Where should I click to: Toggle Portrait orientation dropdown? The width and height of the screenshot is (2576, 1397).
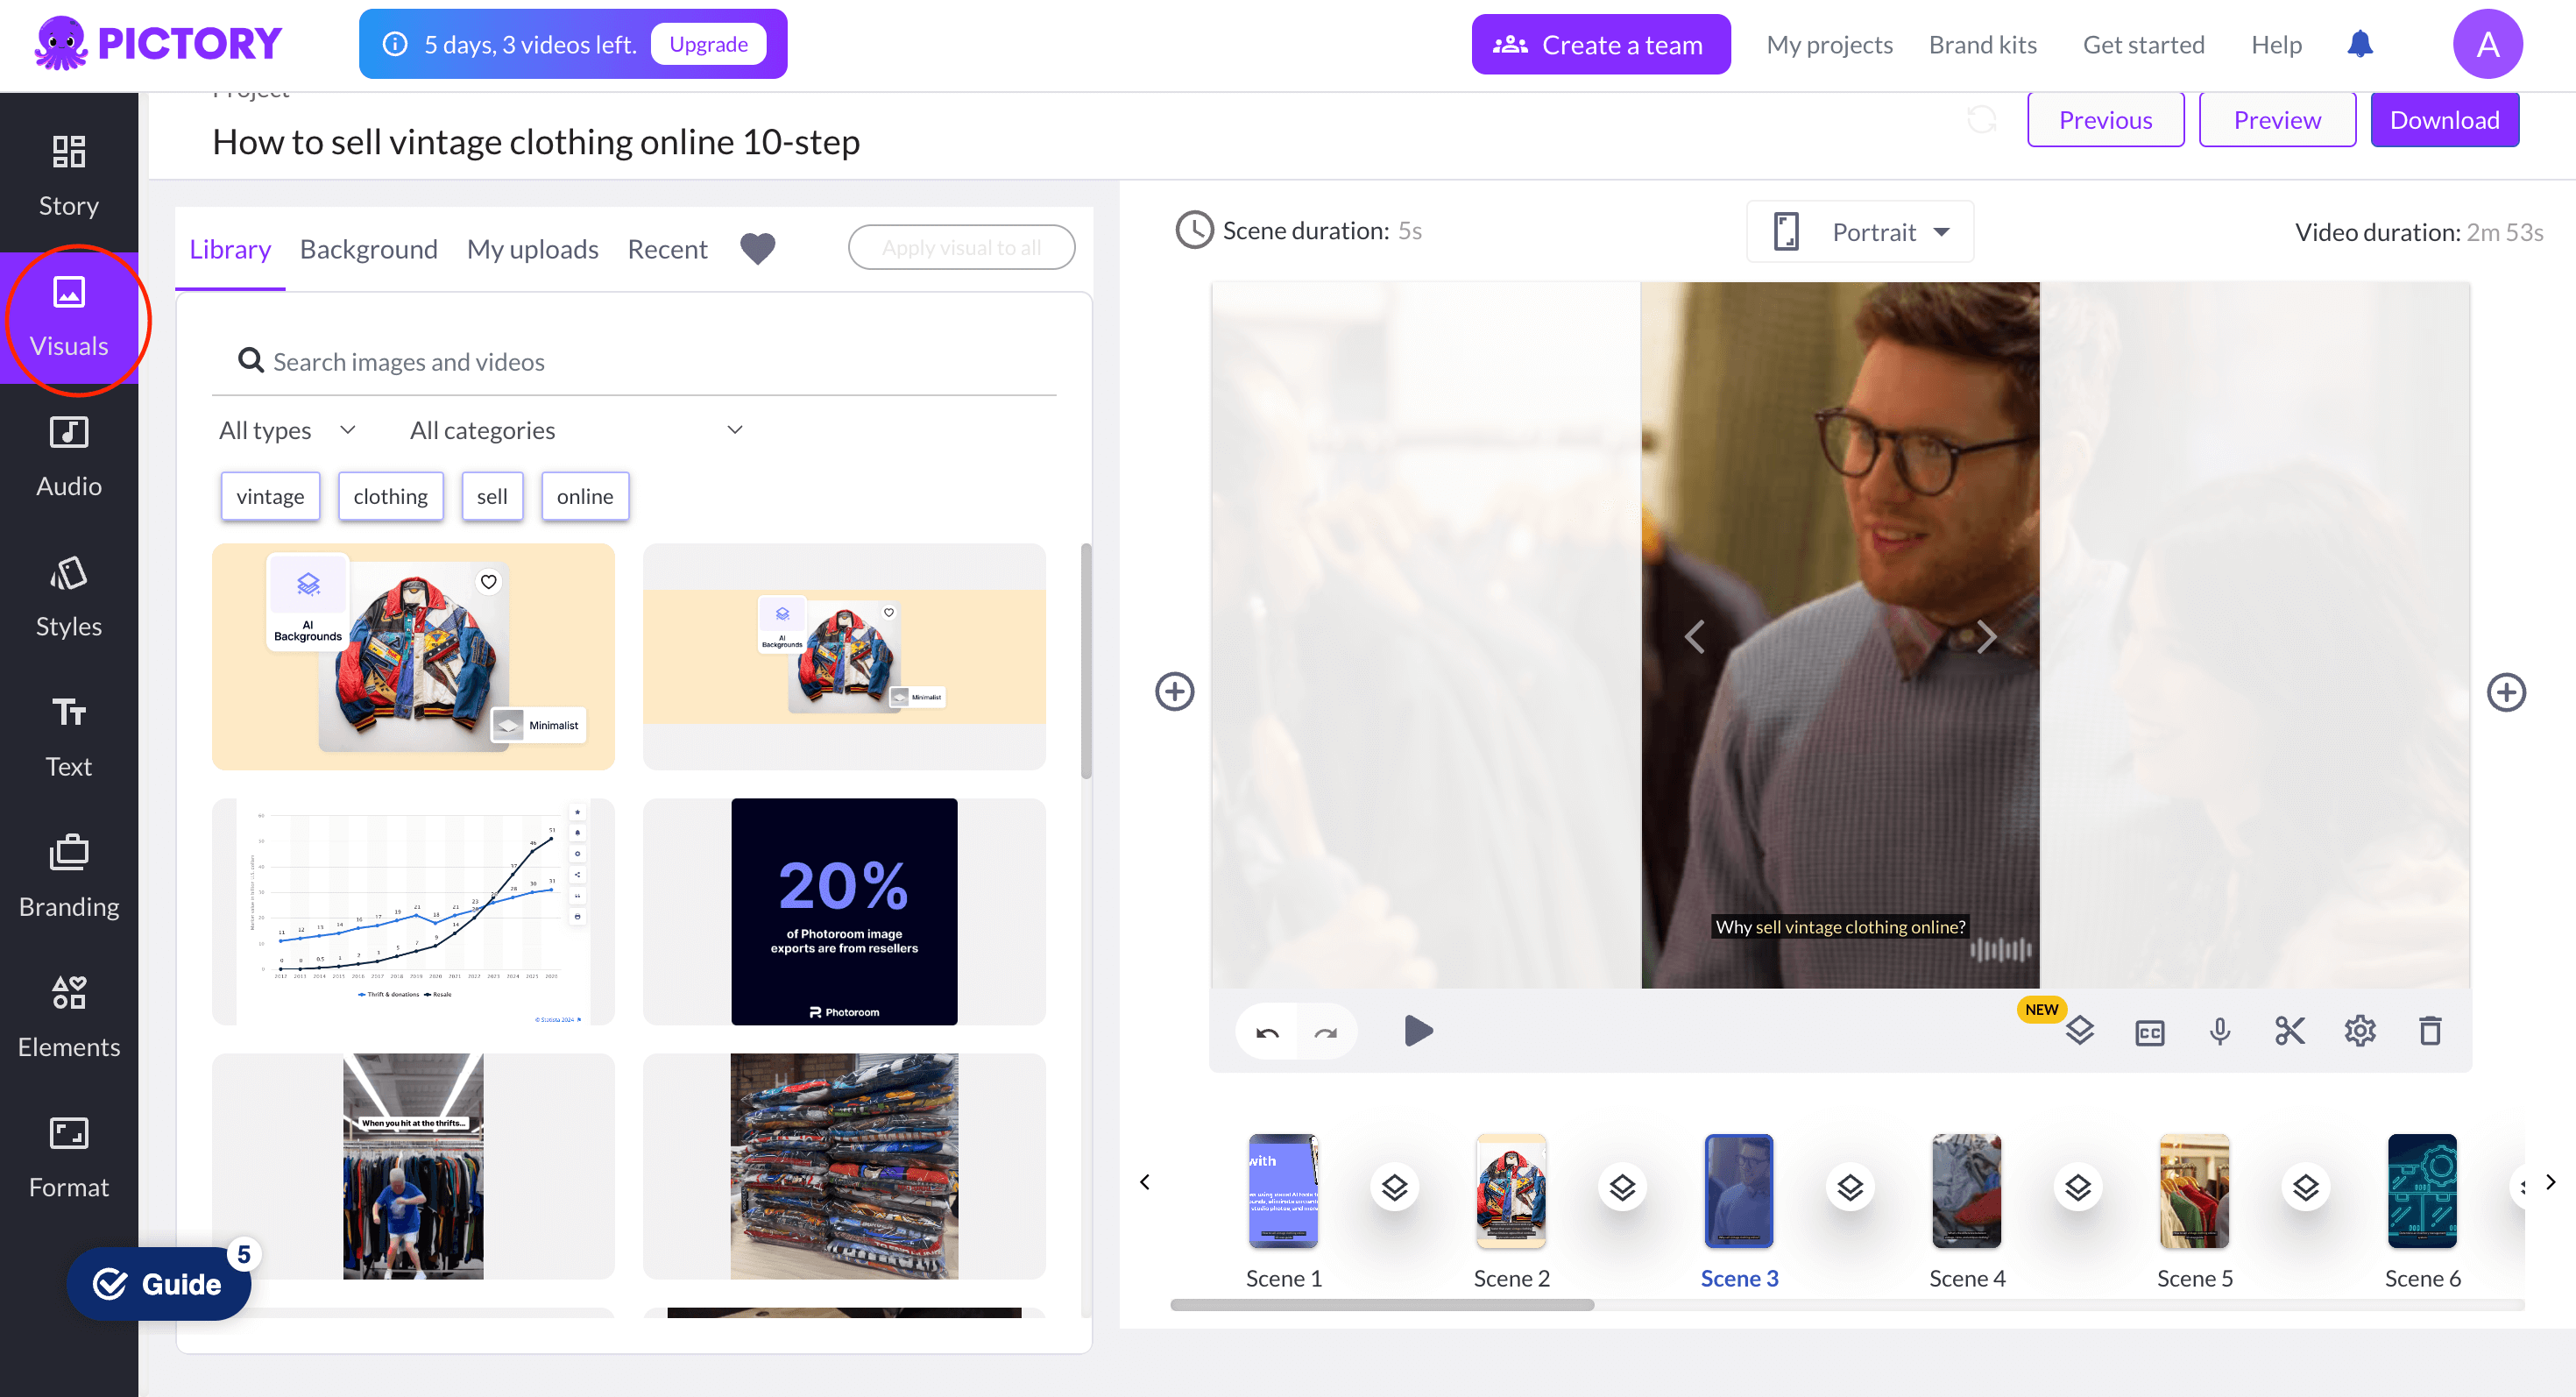[1940, 229]
